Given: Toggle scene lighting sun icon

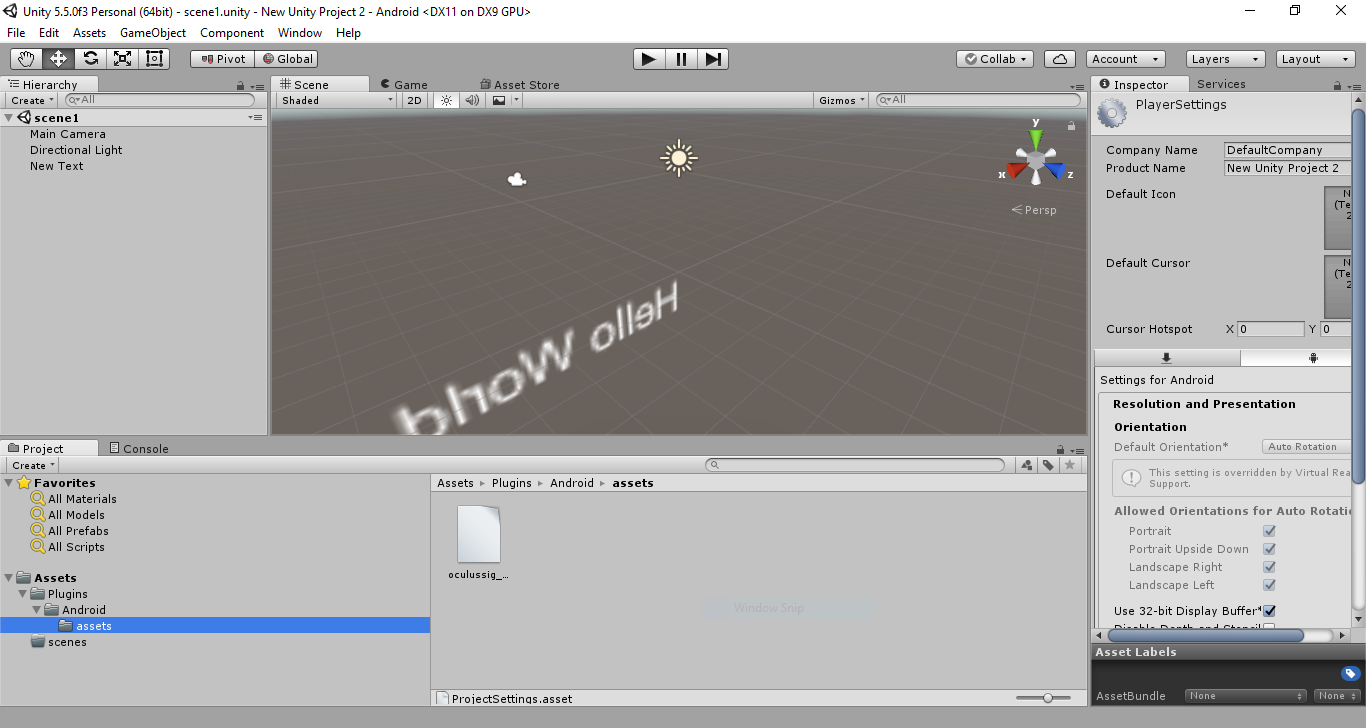Looking at the screenshot, I should click(x=447, y=100).
